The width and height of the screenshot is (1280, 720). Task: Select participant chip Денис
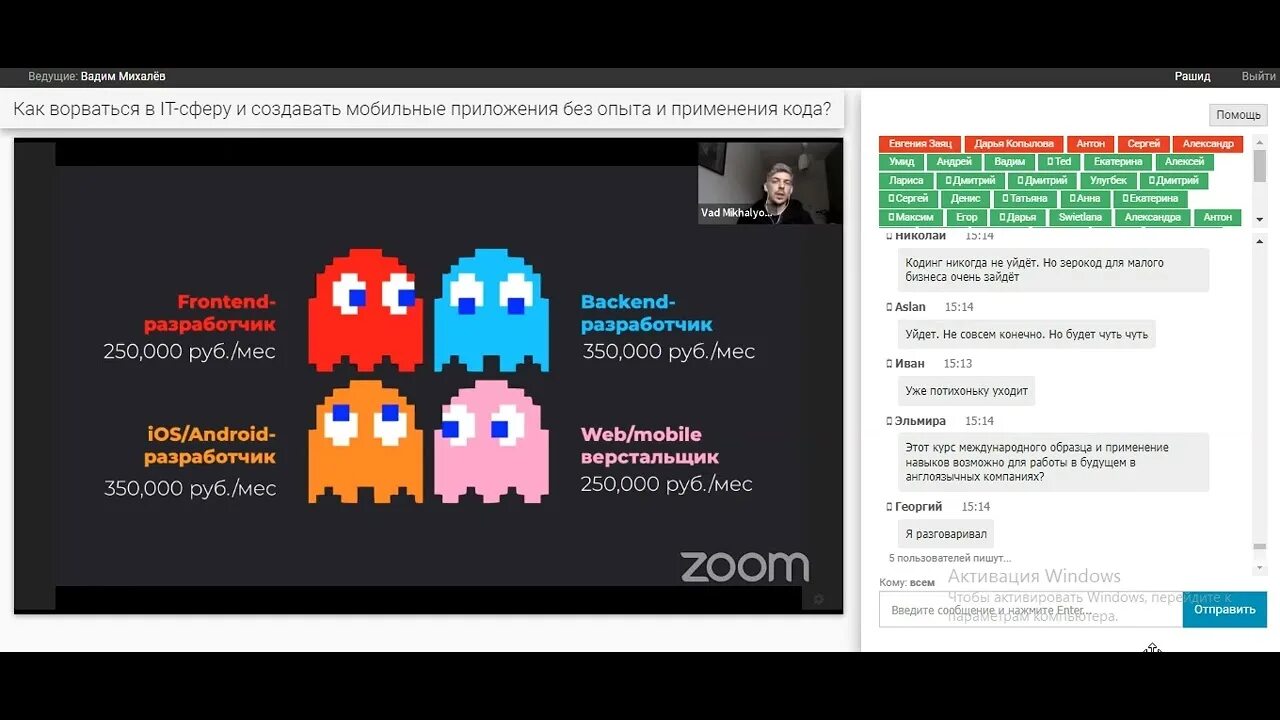click(x=966, y=199)
